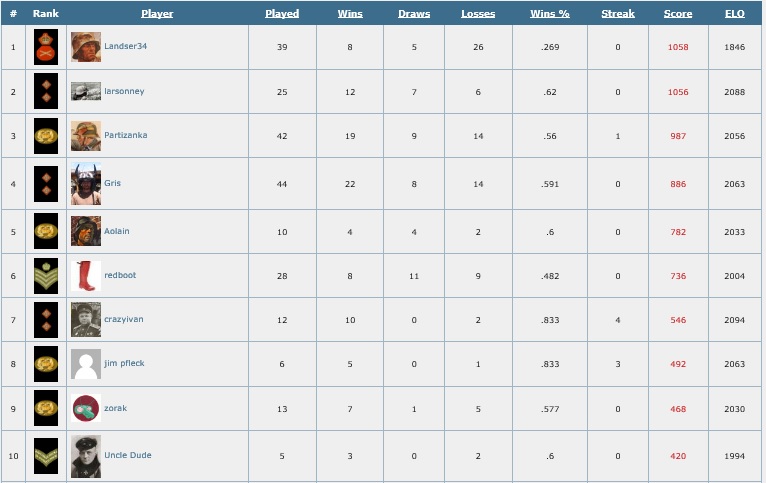Viewport: 766px width, 483px height.
Task: Click jim pfleck's default silhouette avatar
Action: [x=86, y=364]
